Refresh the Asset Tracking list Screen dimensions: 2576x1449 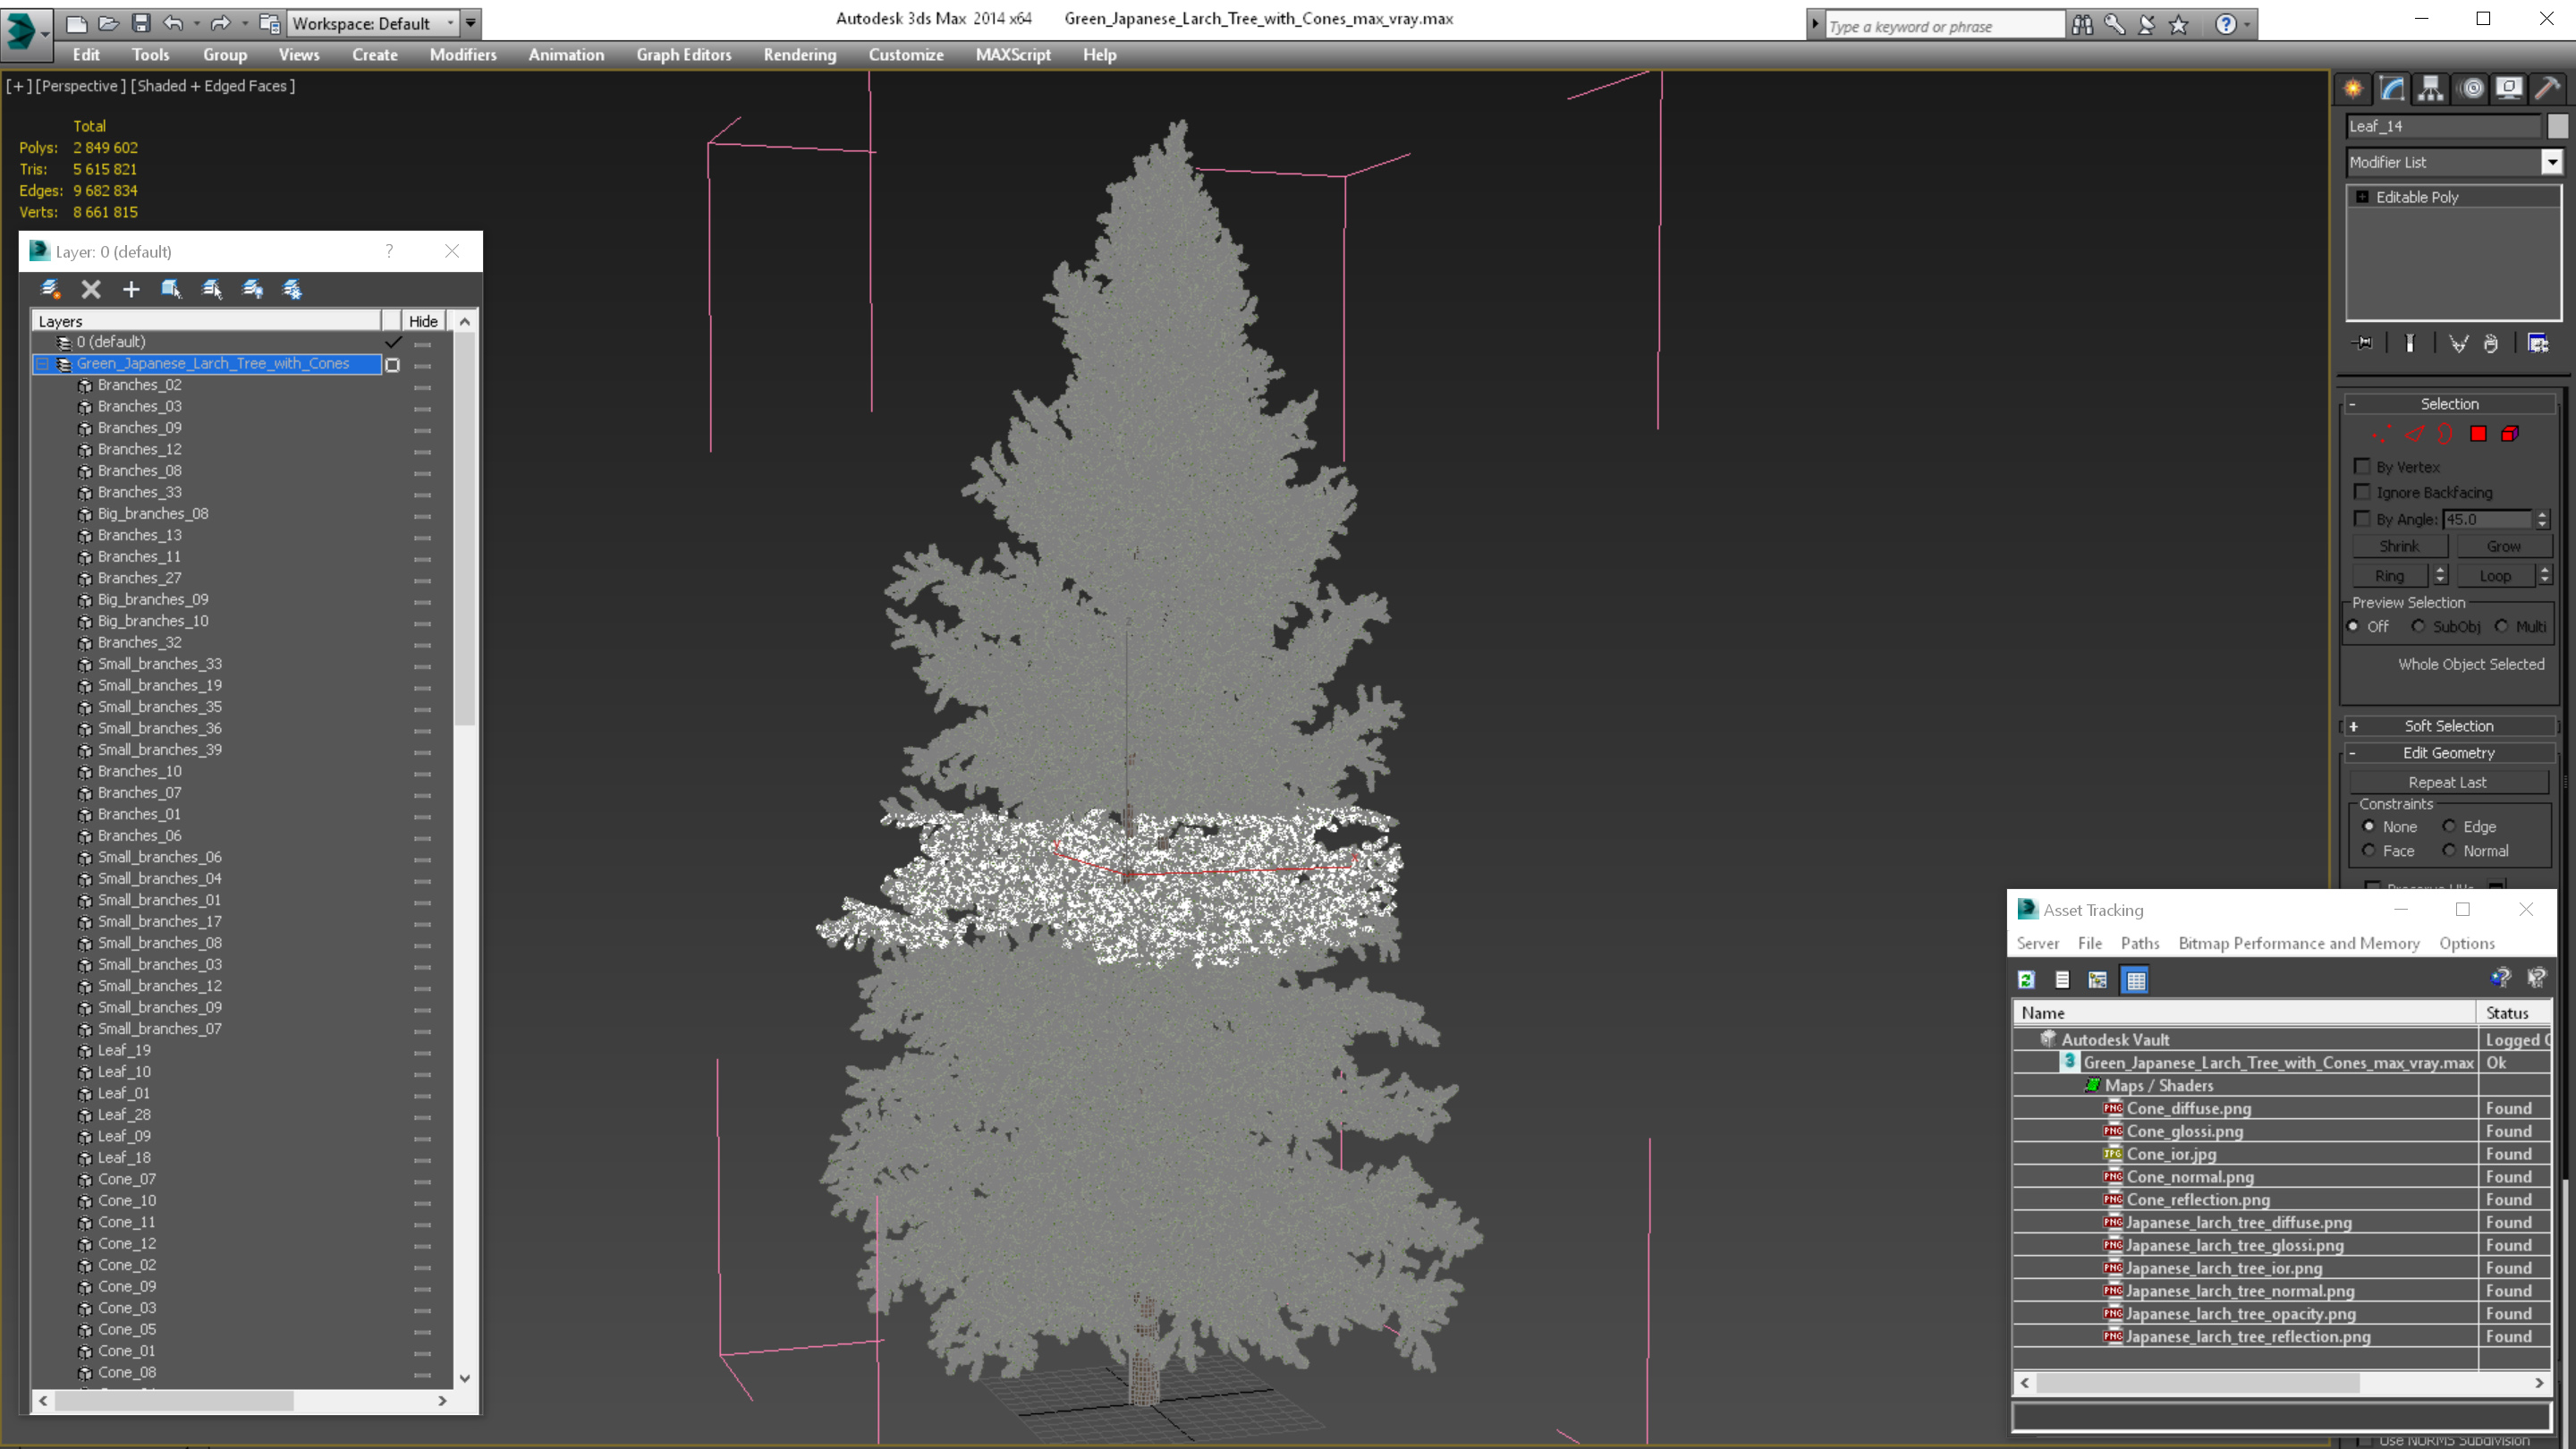pos(2026,980)
